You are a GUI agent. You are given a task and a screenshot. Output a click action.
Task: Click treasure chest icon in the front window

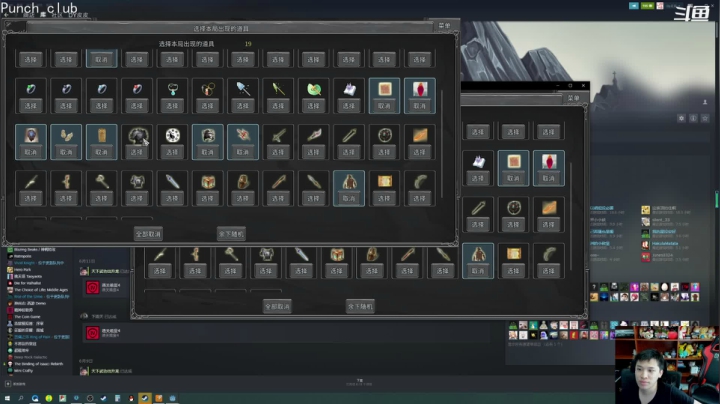208,182
